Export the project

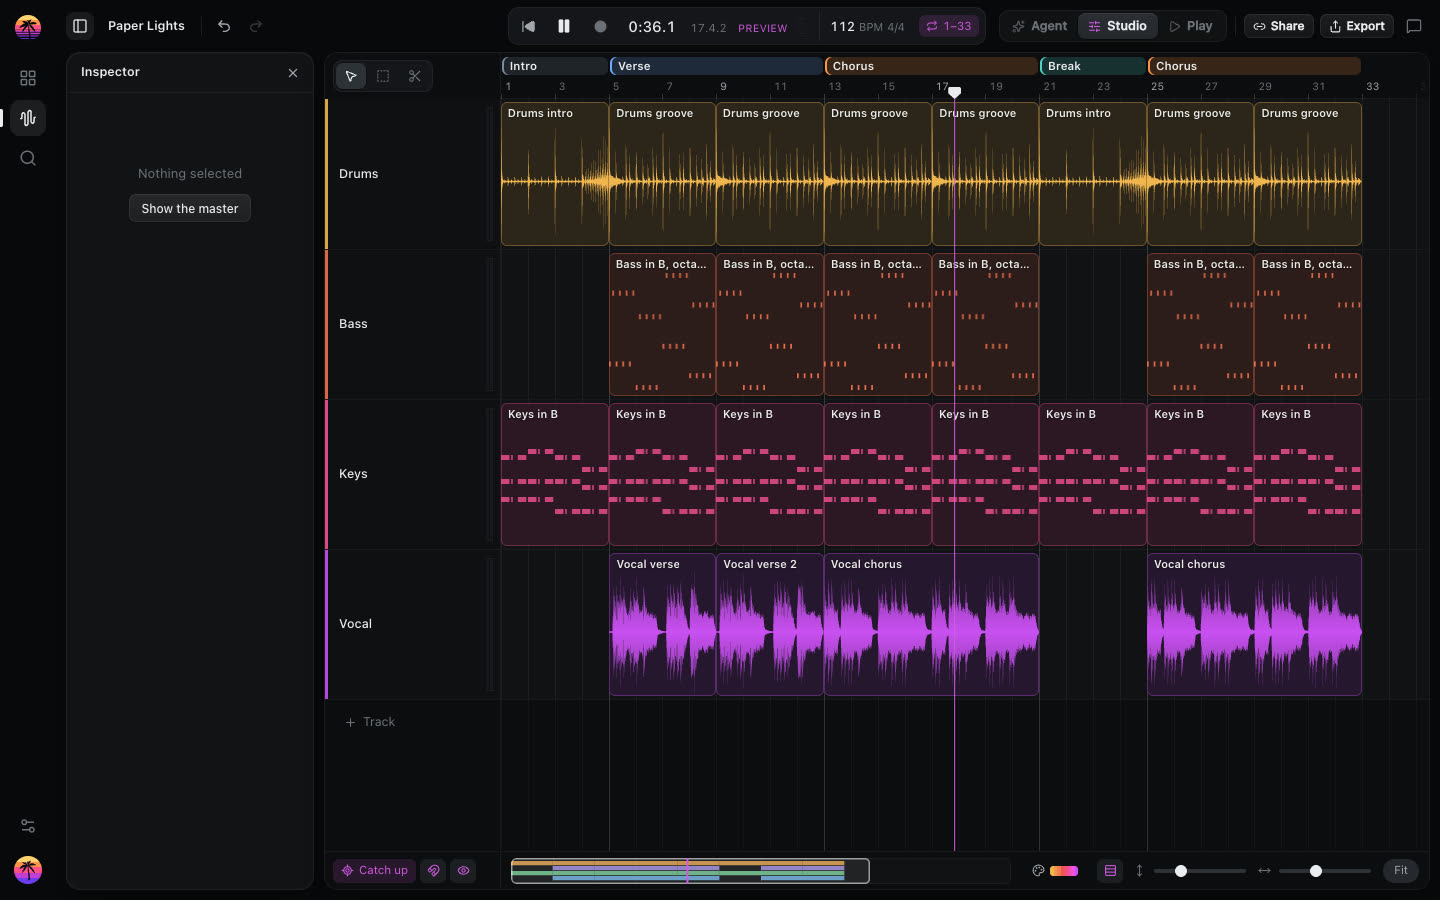tap(1357, 26)
